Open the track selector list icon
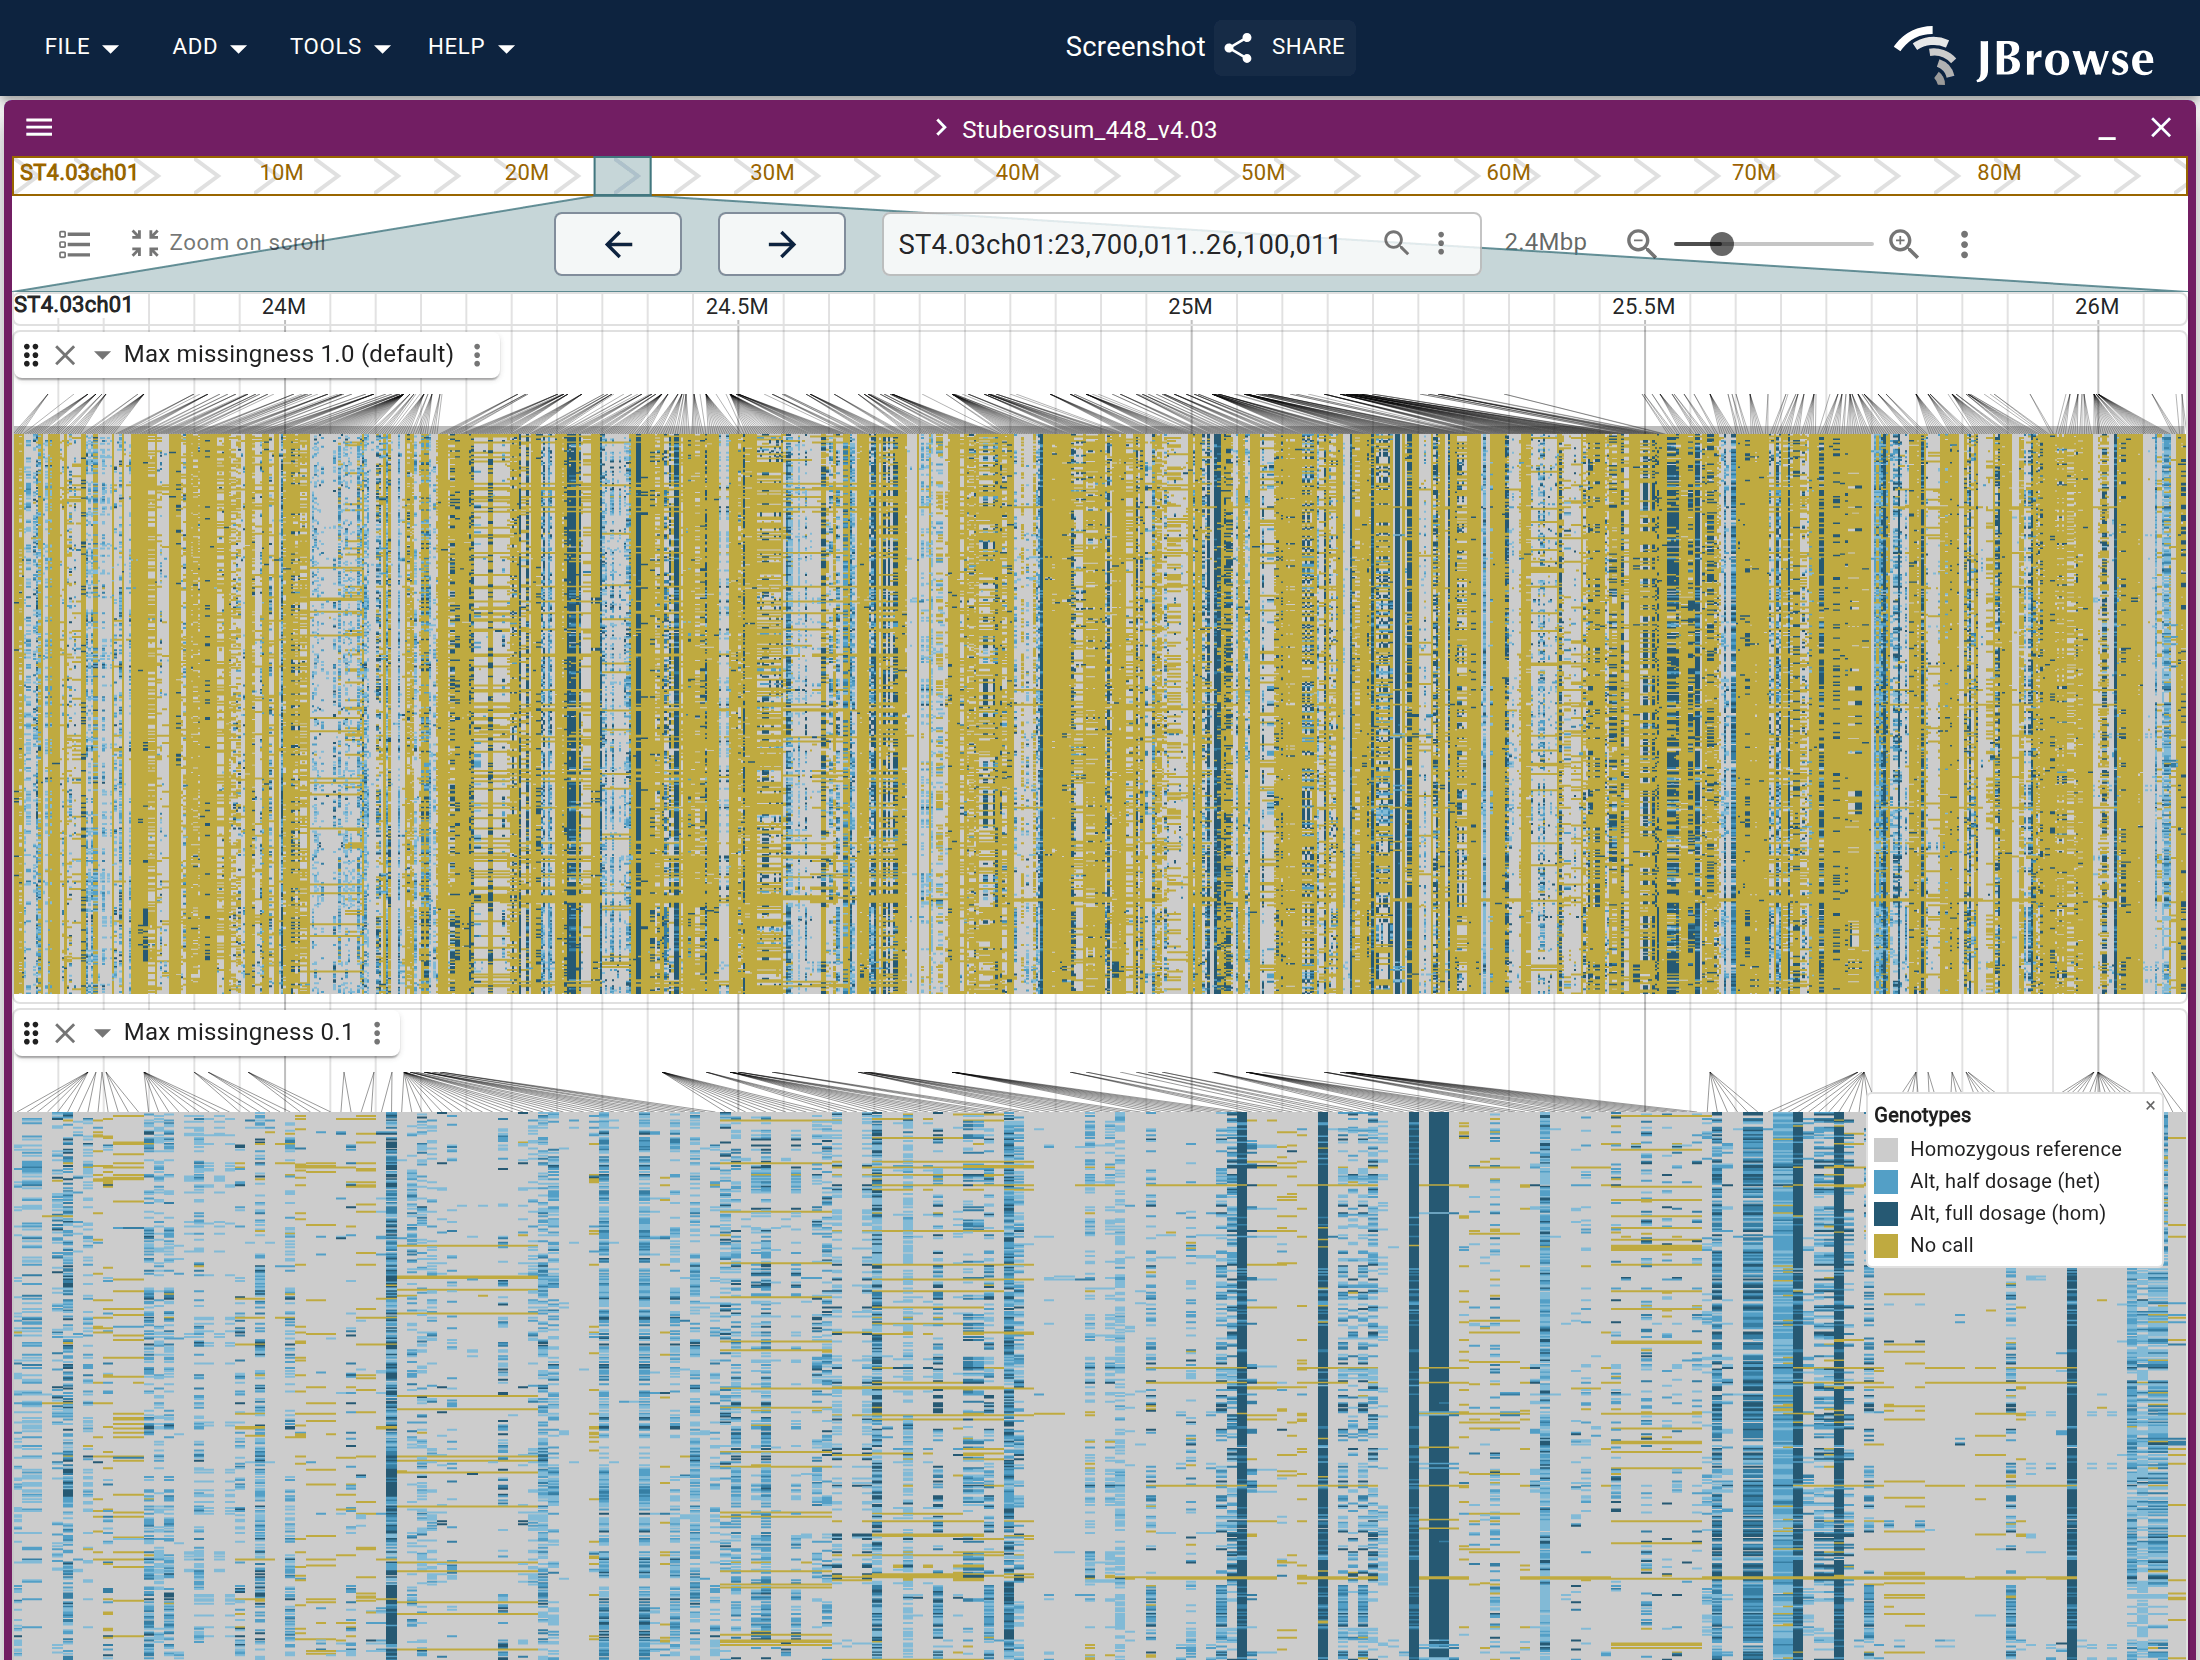Image resolution: width=2200 pixels, height=1660 pixels. [74, 243]
